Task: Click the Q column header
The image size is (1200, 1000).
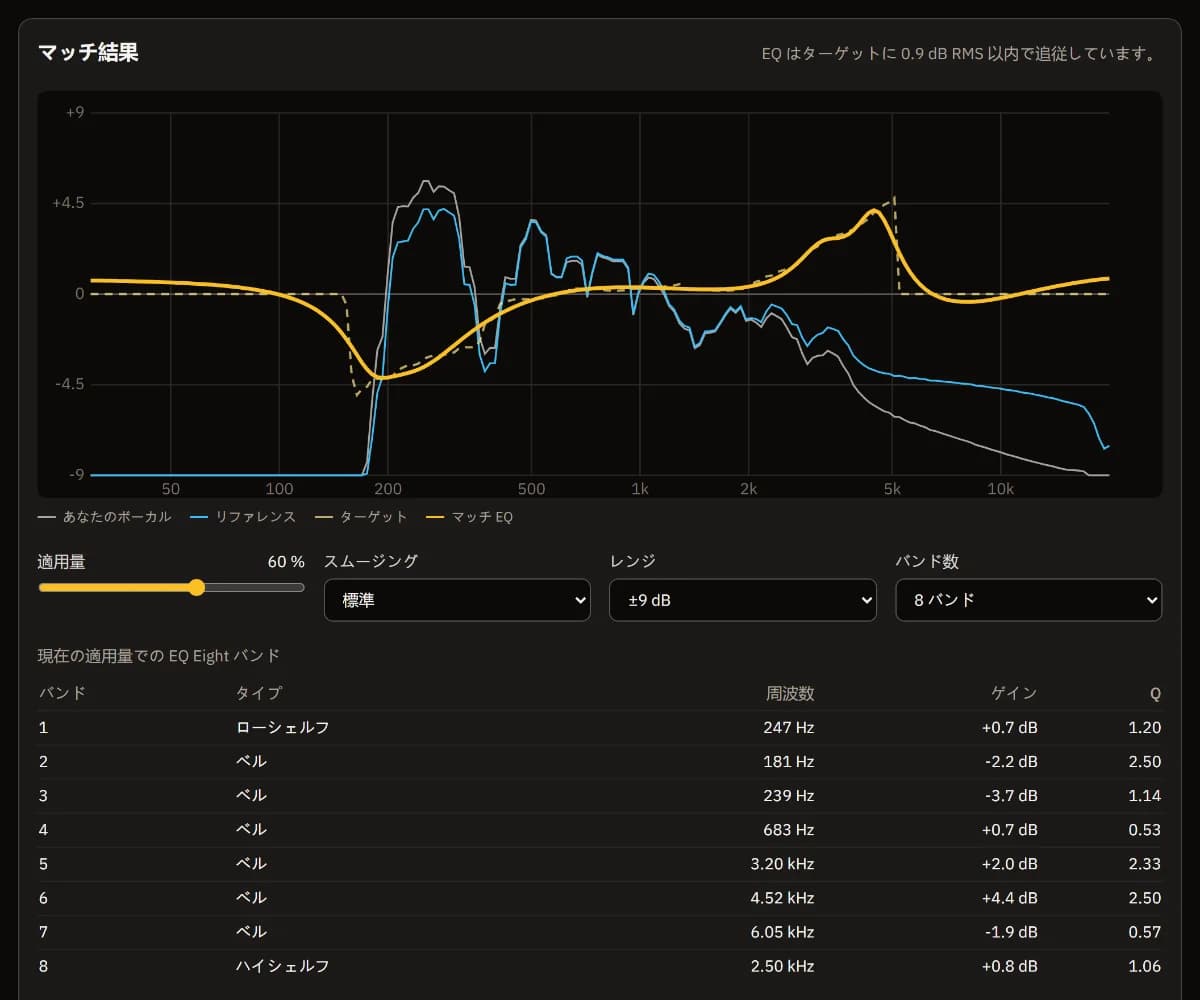Action: pos(1155,693)
